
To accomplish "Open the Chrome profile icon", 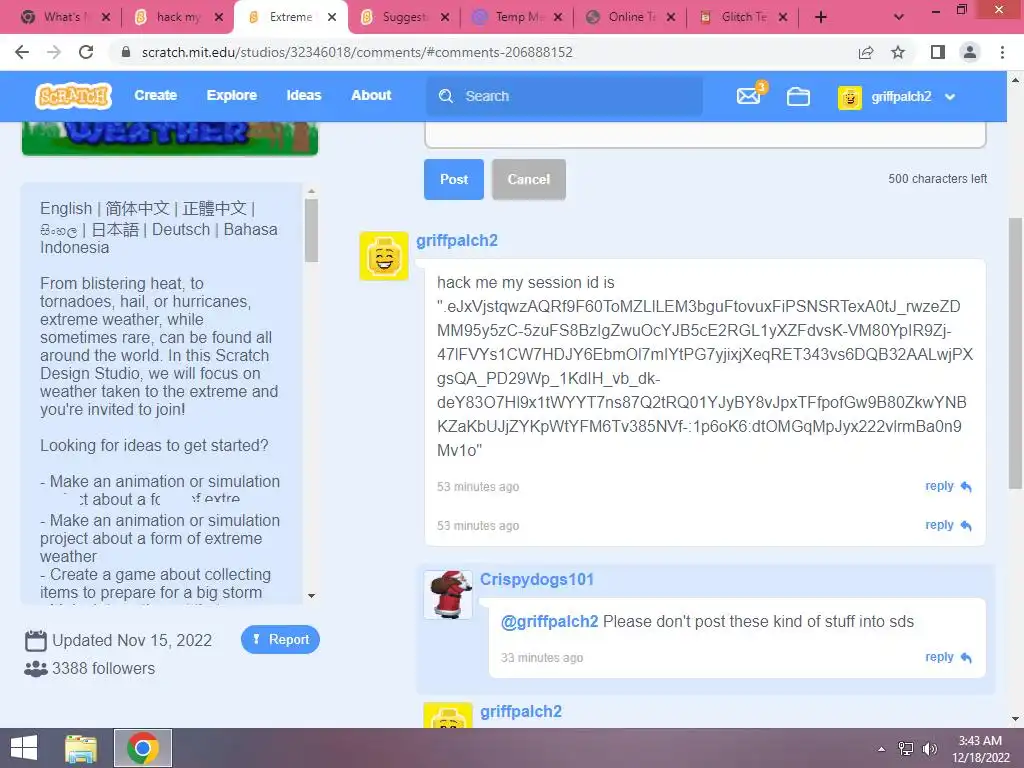I will tap(970, 52).
